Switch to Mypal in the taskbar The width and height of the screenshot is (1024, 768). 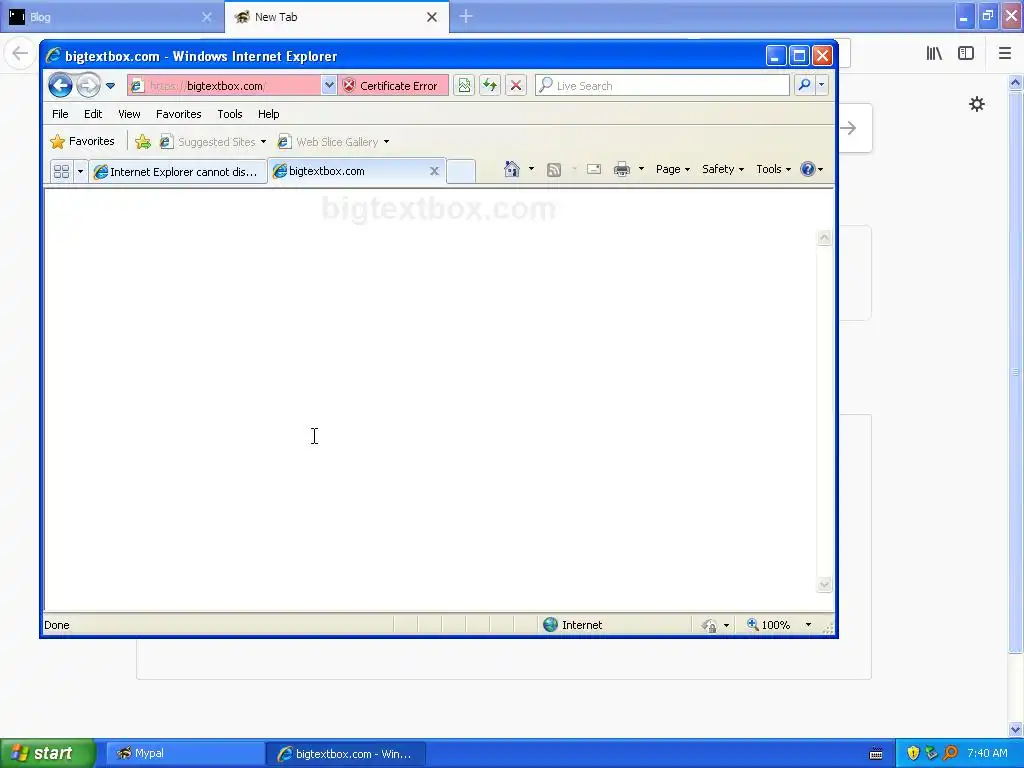[184, 754]
